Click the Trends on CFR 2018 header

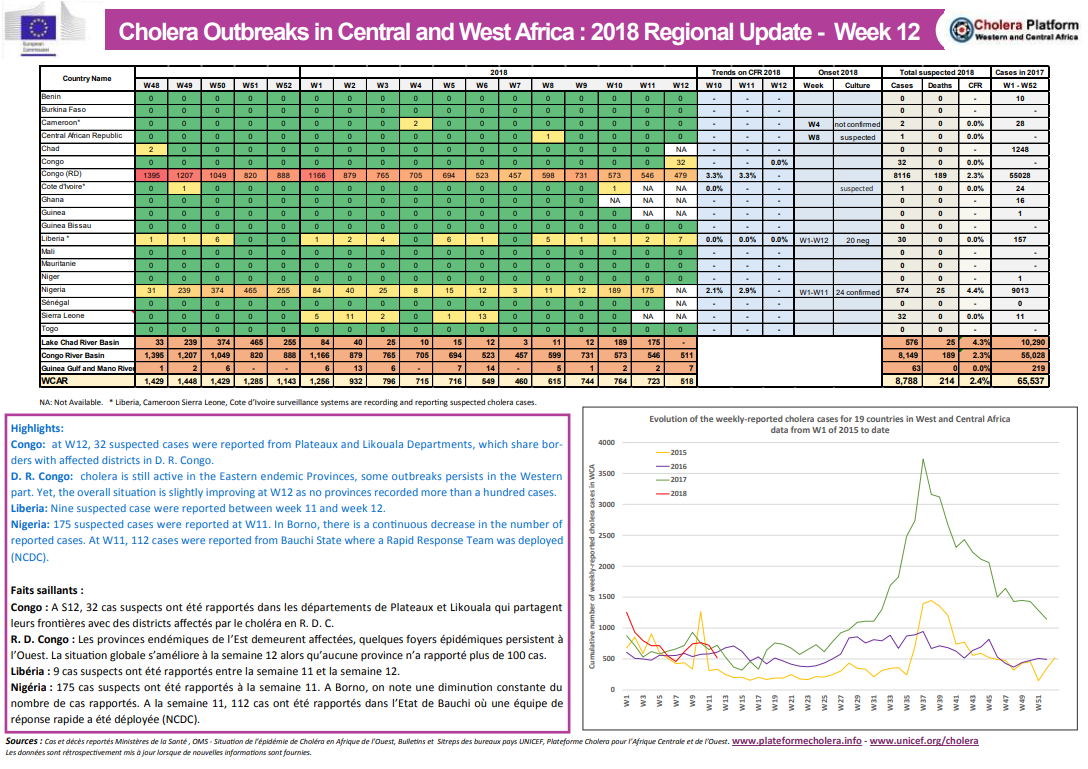tap(748, 71)
